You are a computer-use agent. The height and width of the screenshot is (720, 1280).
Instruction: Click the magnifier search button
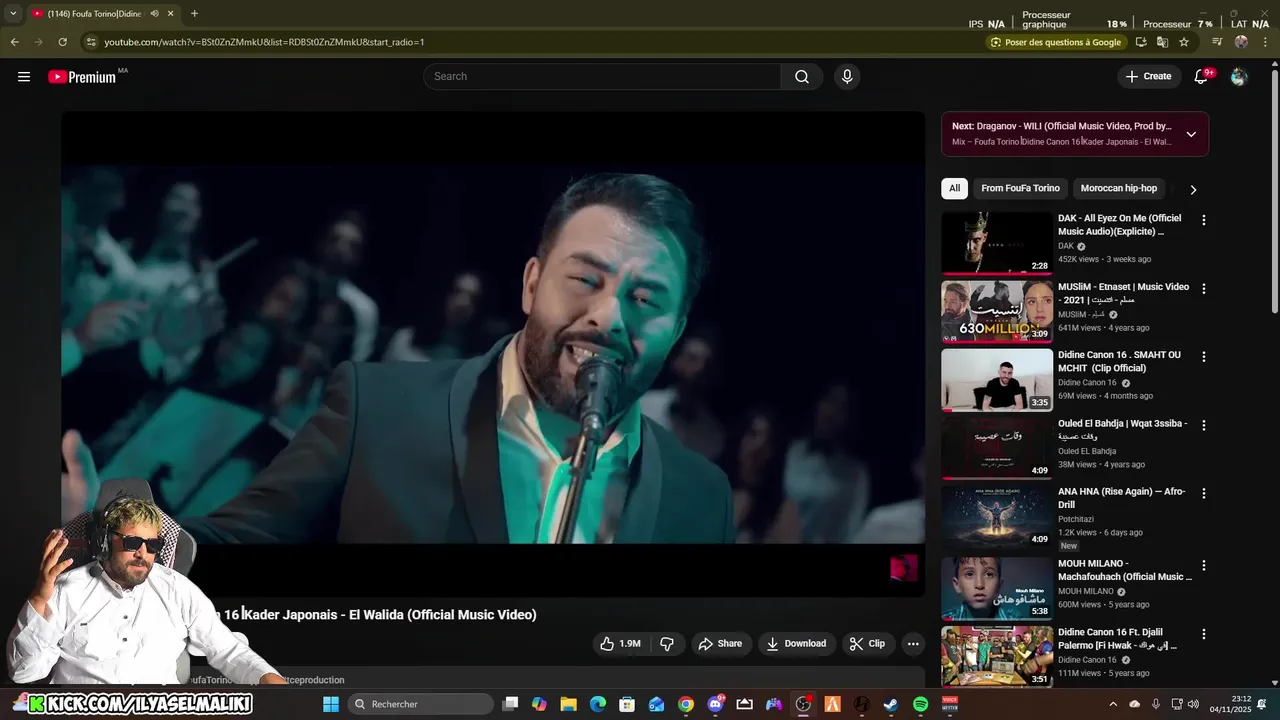tap(802, 77)
